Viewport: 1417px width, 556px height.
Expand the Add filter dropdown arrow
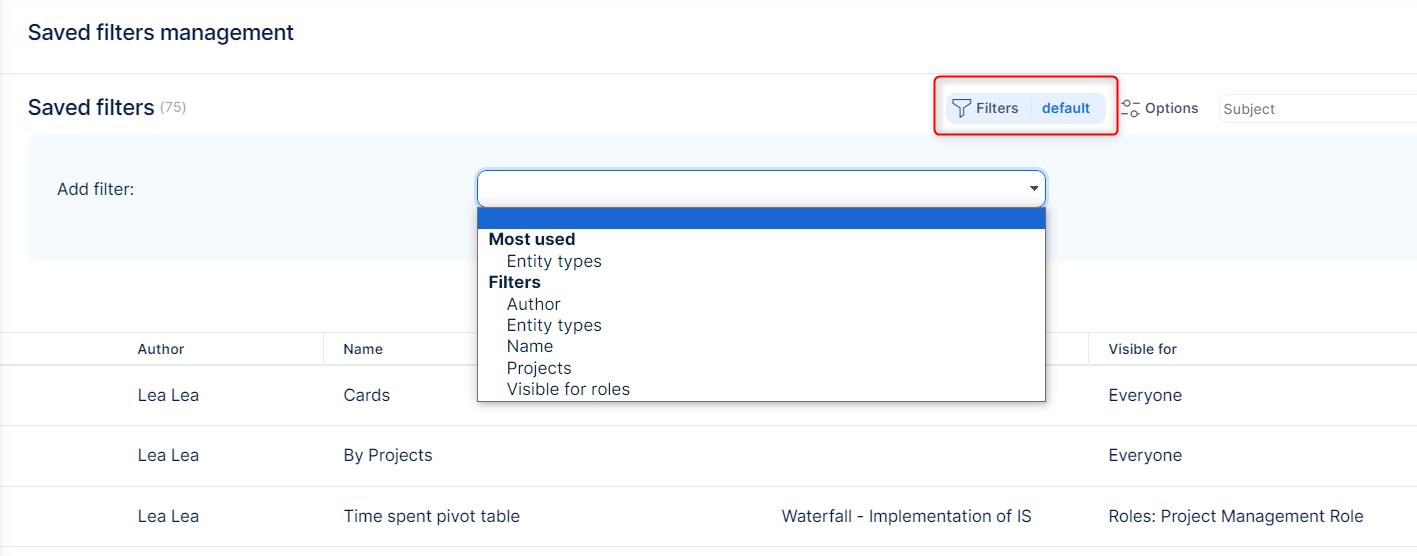click(x=1033, y=189)
